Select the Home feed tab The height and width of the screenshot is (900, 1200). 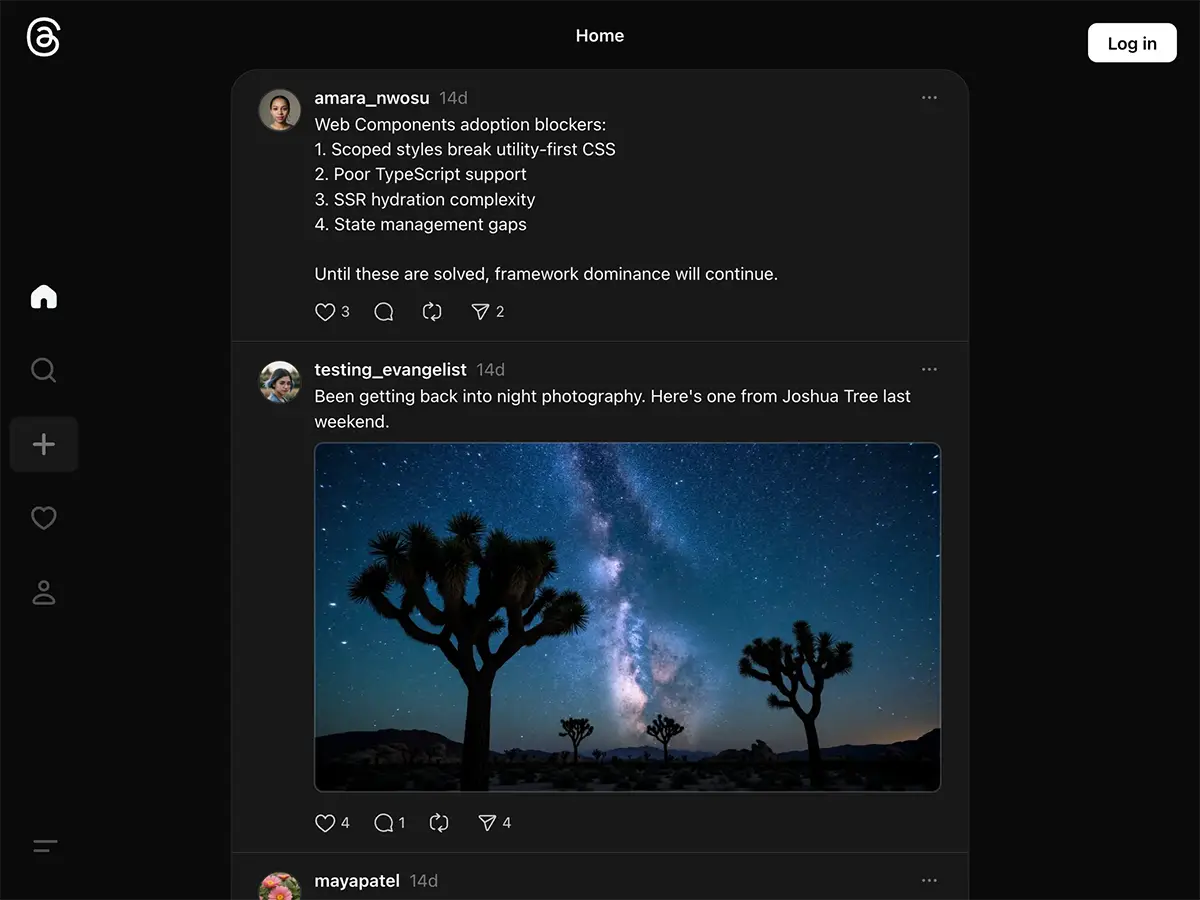599,35
